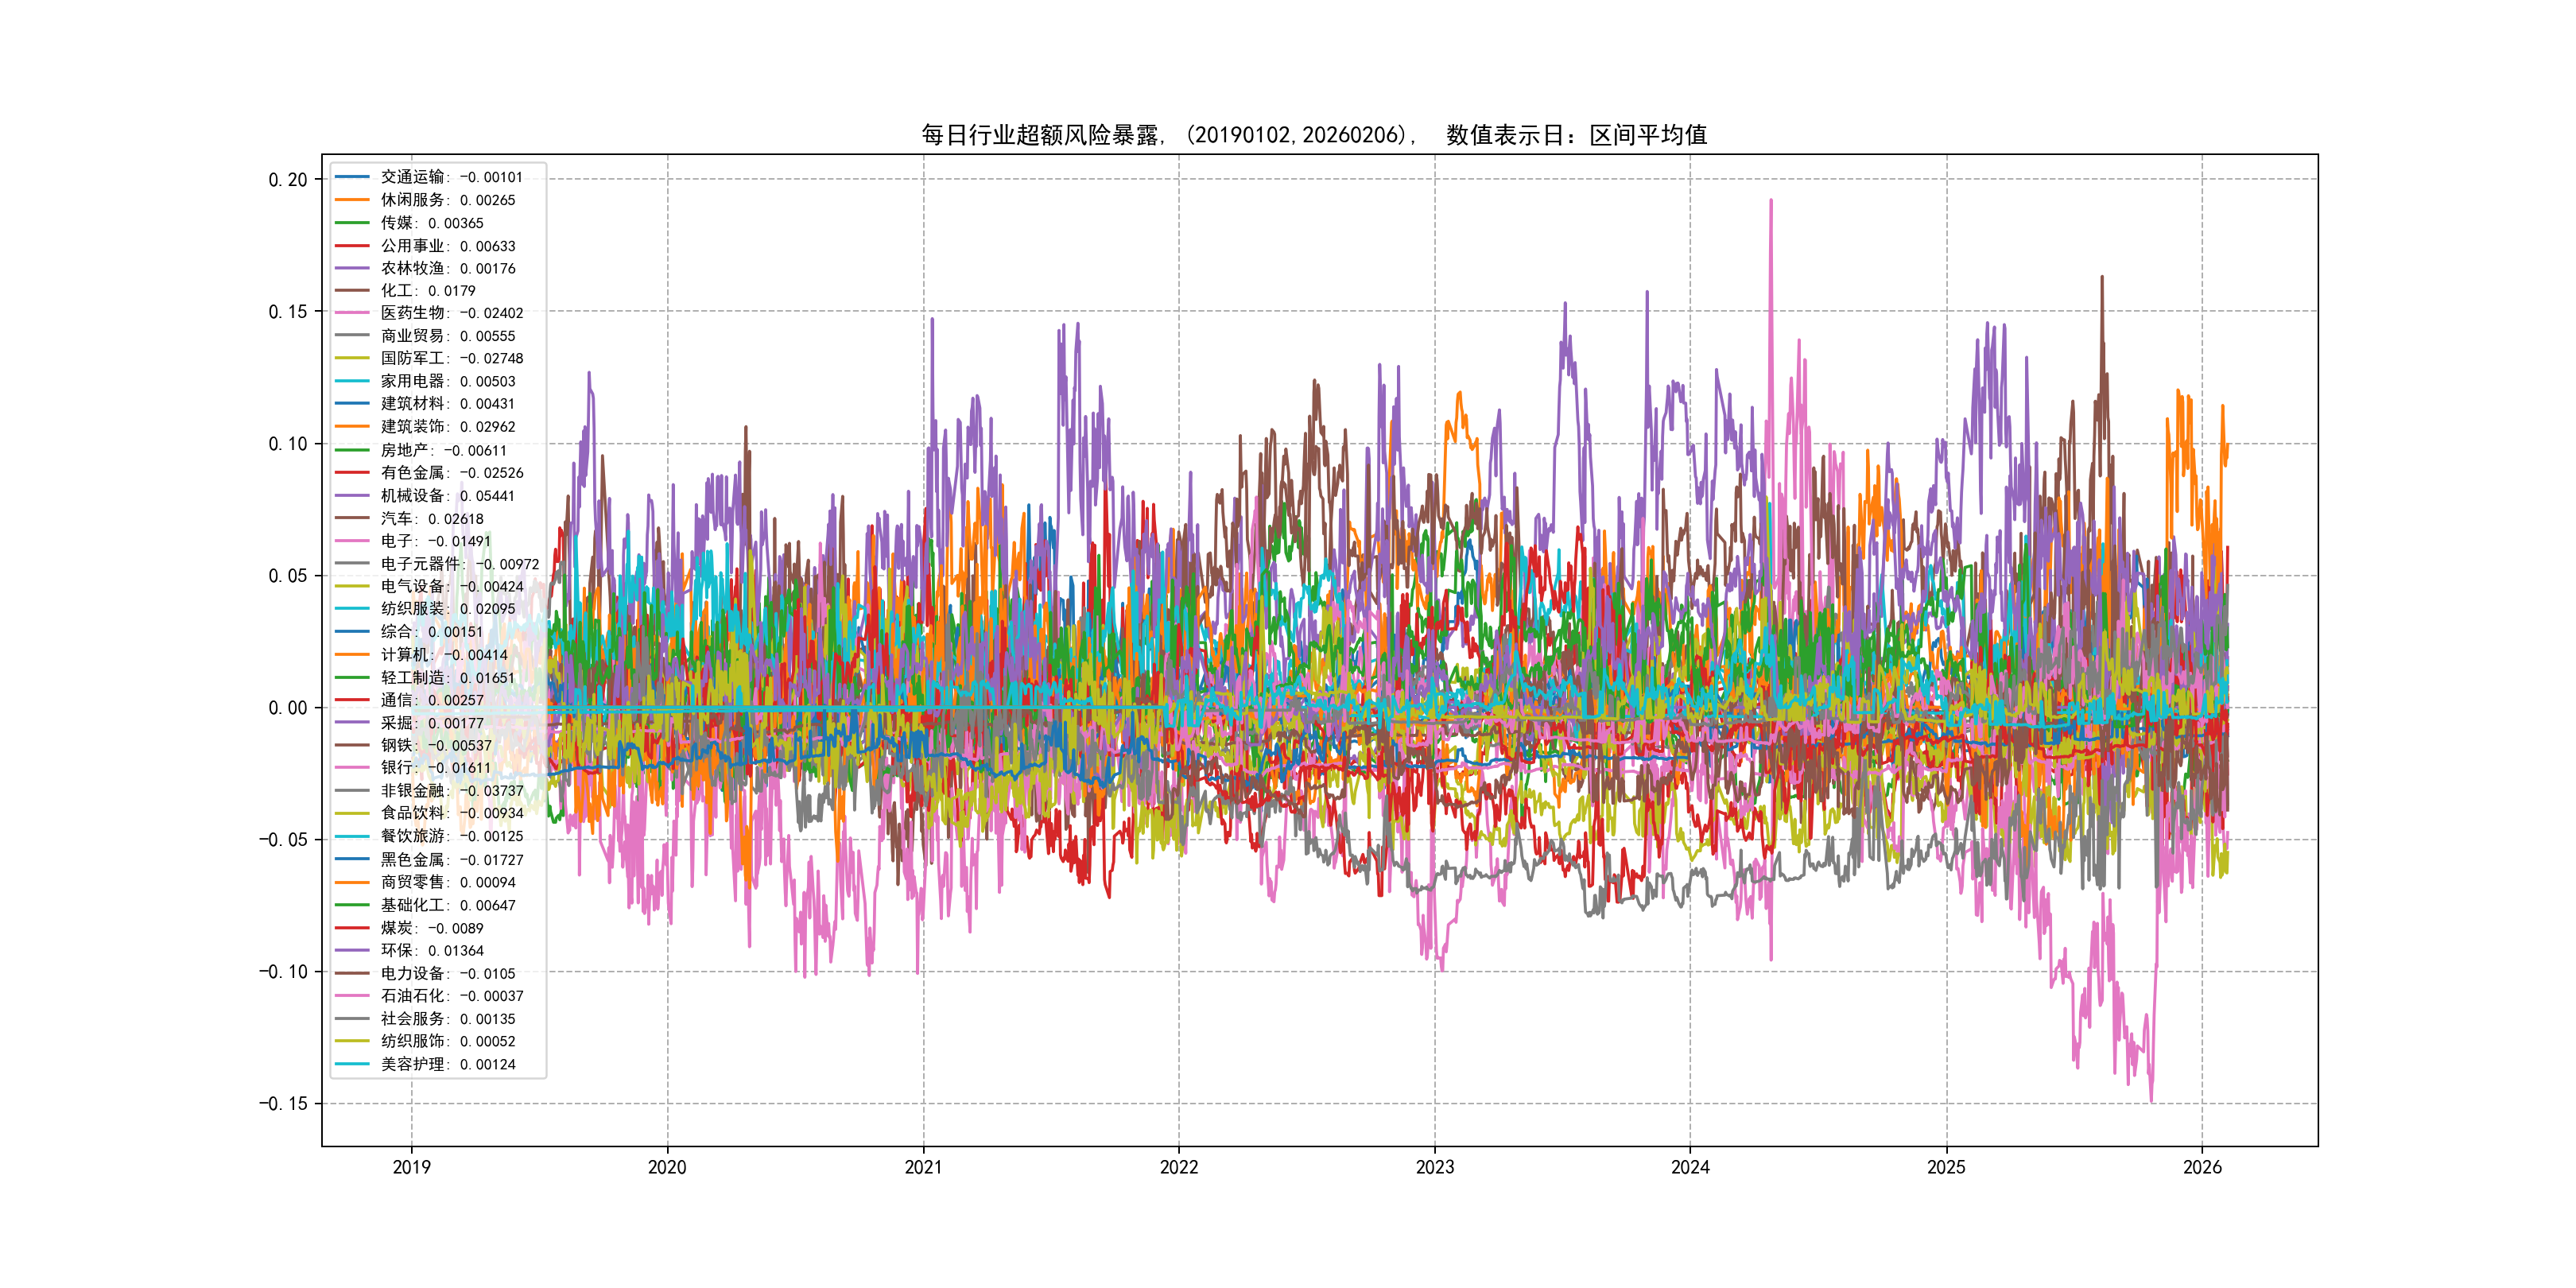Click the -0.15 y-axis tick label
This screenshot has width=2576, height=1288.
[284, 1104]
